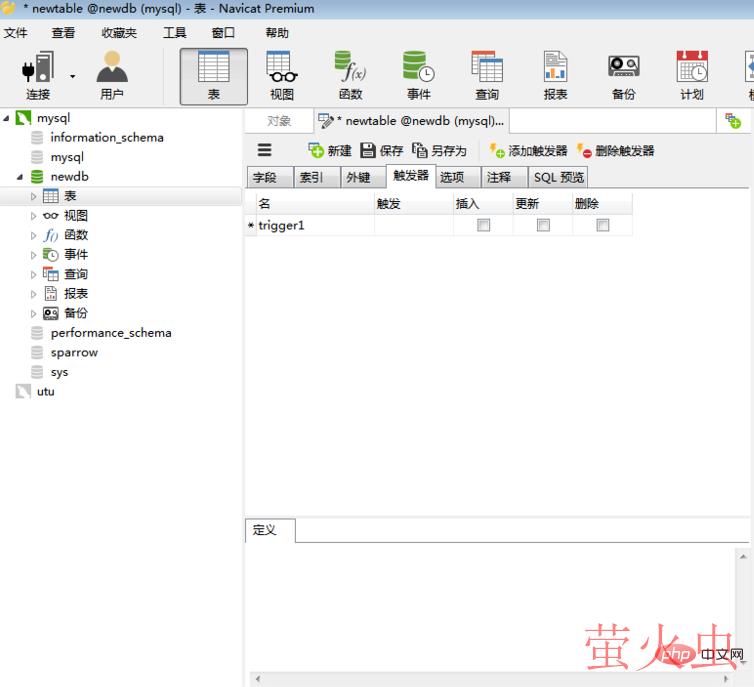Switch to the 选项 options tab
This screenshot has width=754, height=687.
click(458, 177)
